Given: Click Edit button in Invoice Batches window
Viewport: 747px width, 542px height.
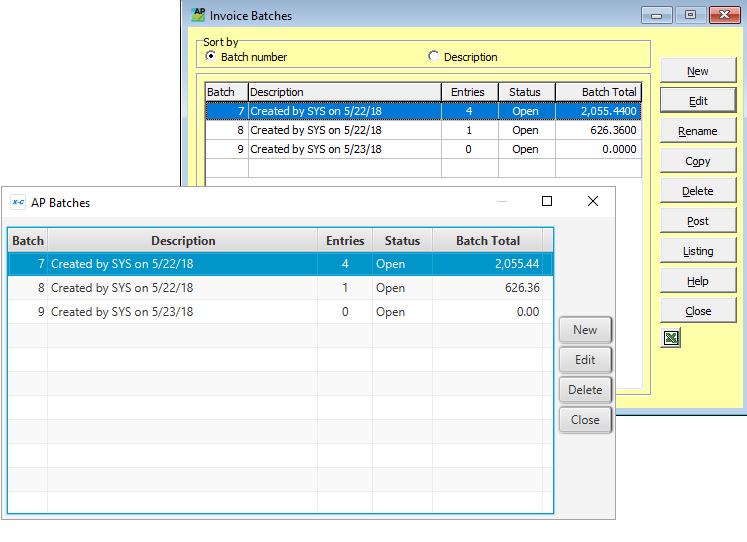Looking at the screenshot, I should [x=698, y=100].
